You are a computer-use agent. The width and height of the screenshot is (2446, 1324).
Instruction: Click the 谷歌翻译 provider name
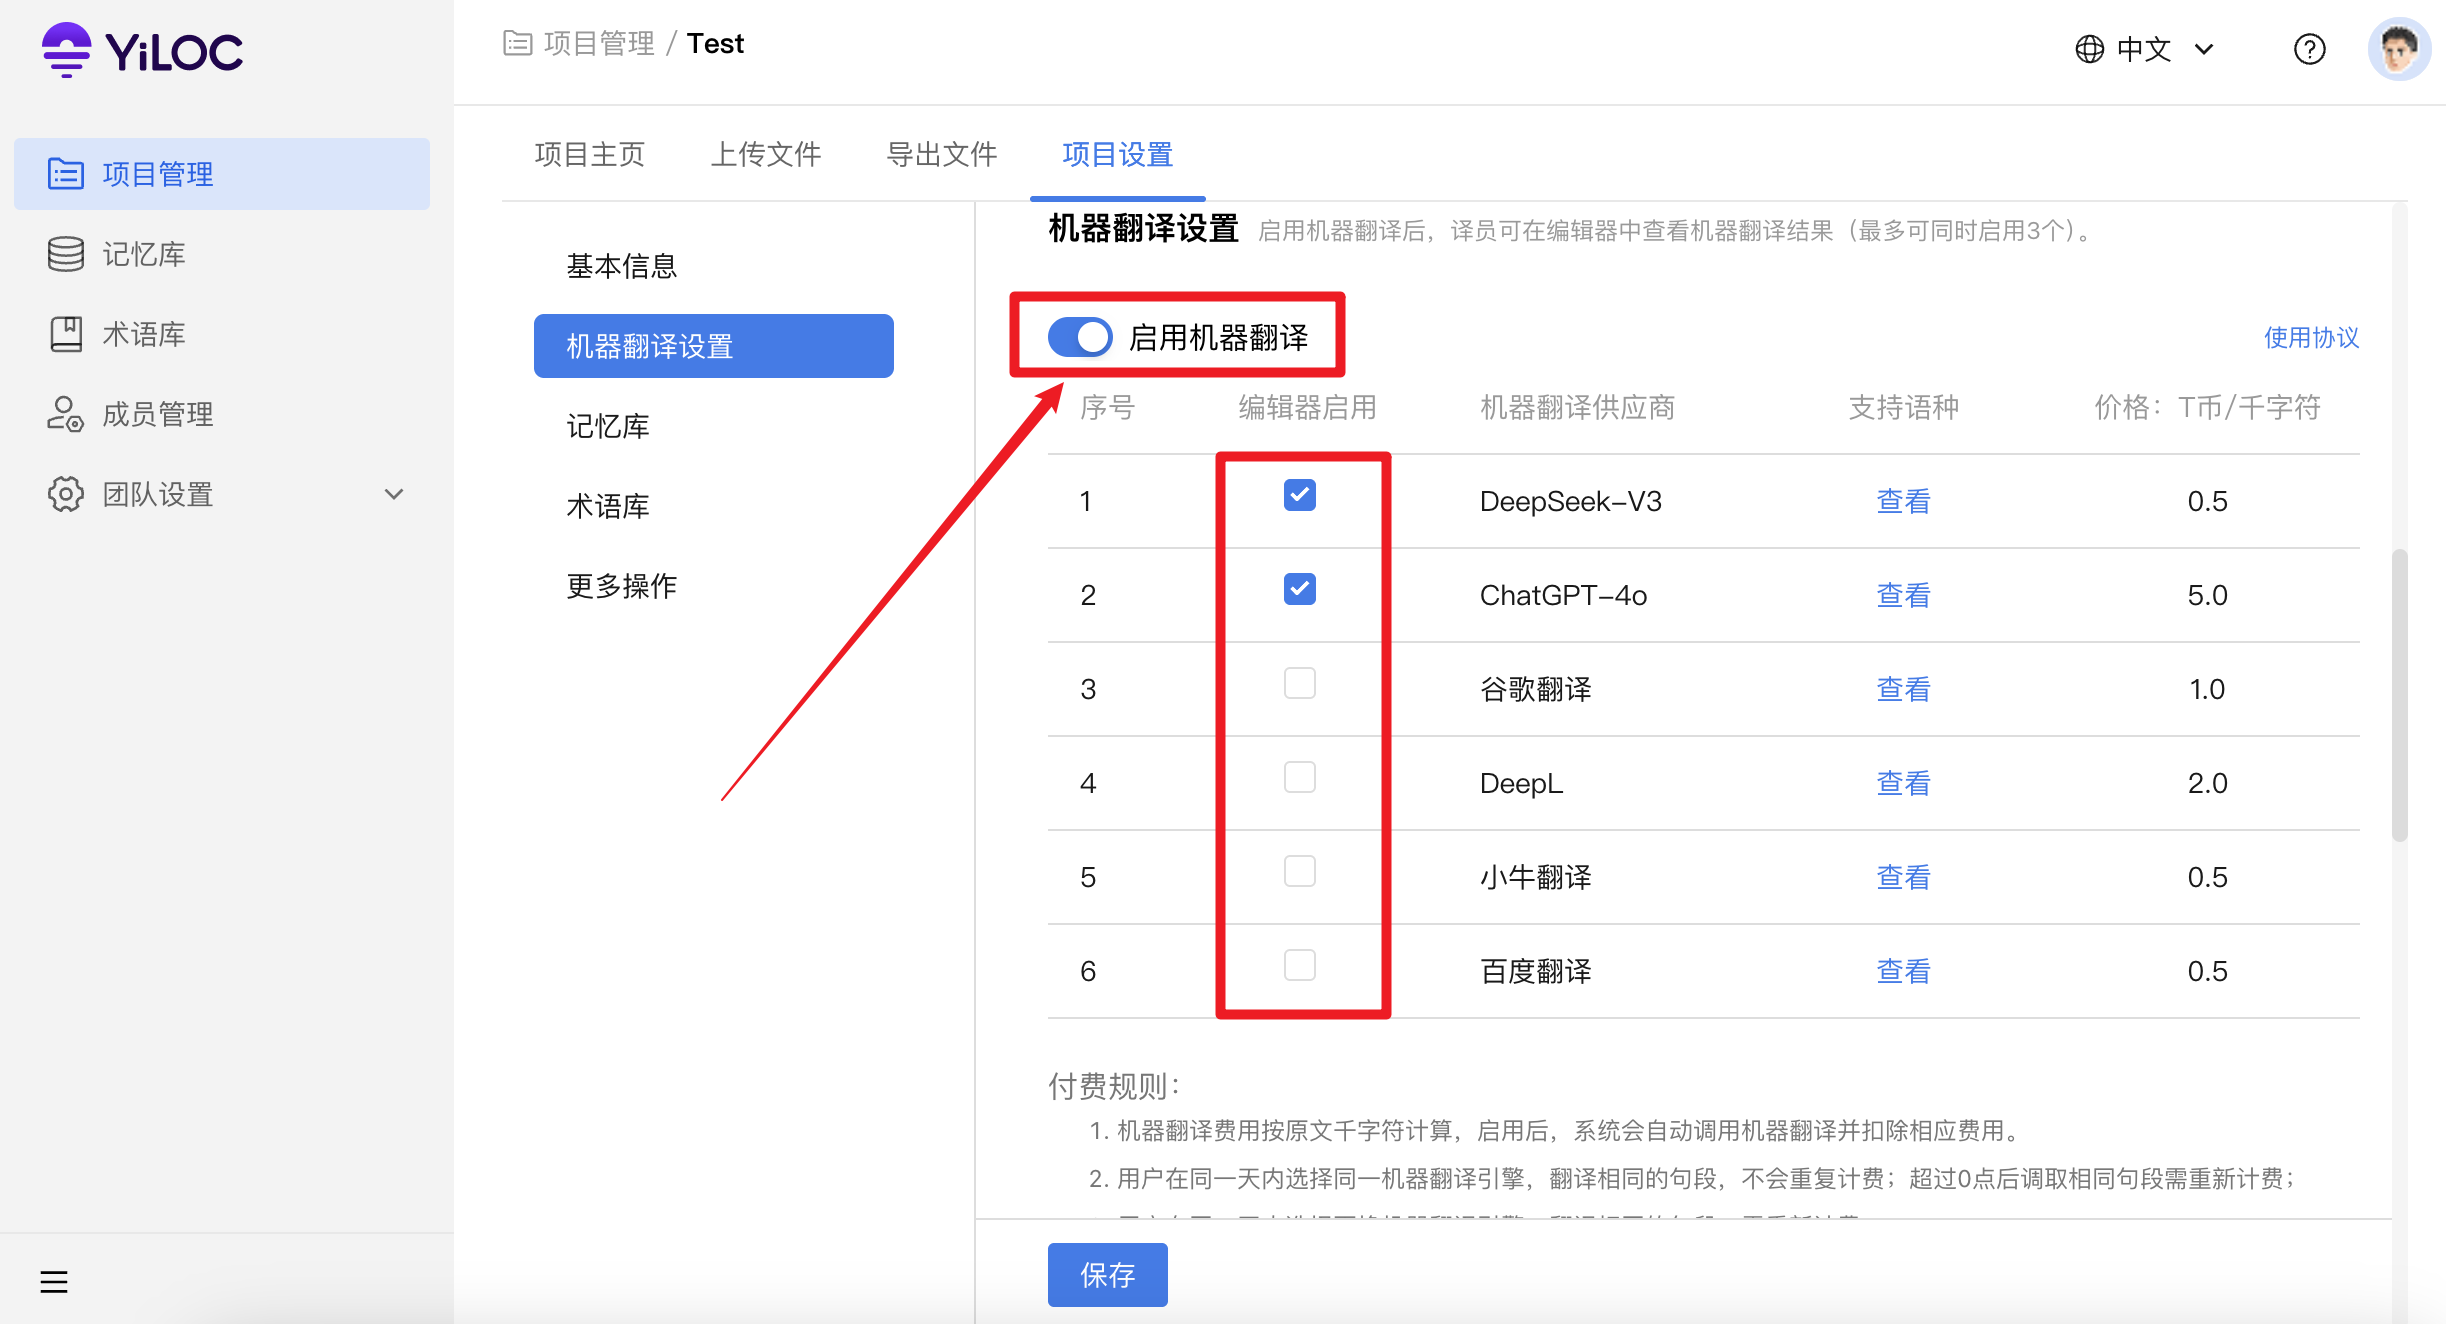click(1535, 689)
